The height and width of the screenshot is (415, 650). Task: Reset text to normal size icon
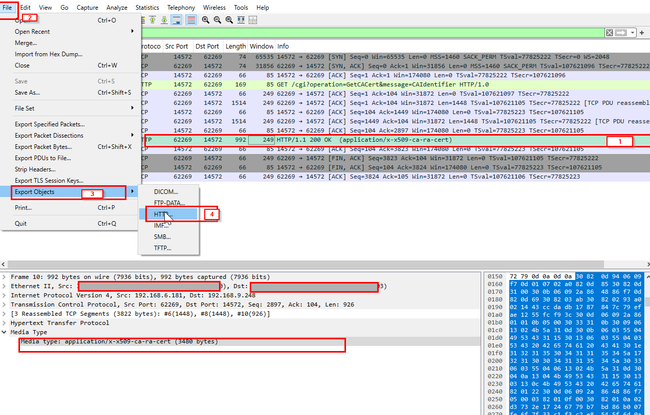(229, 20)
